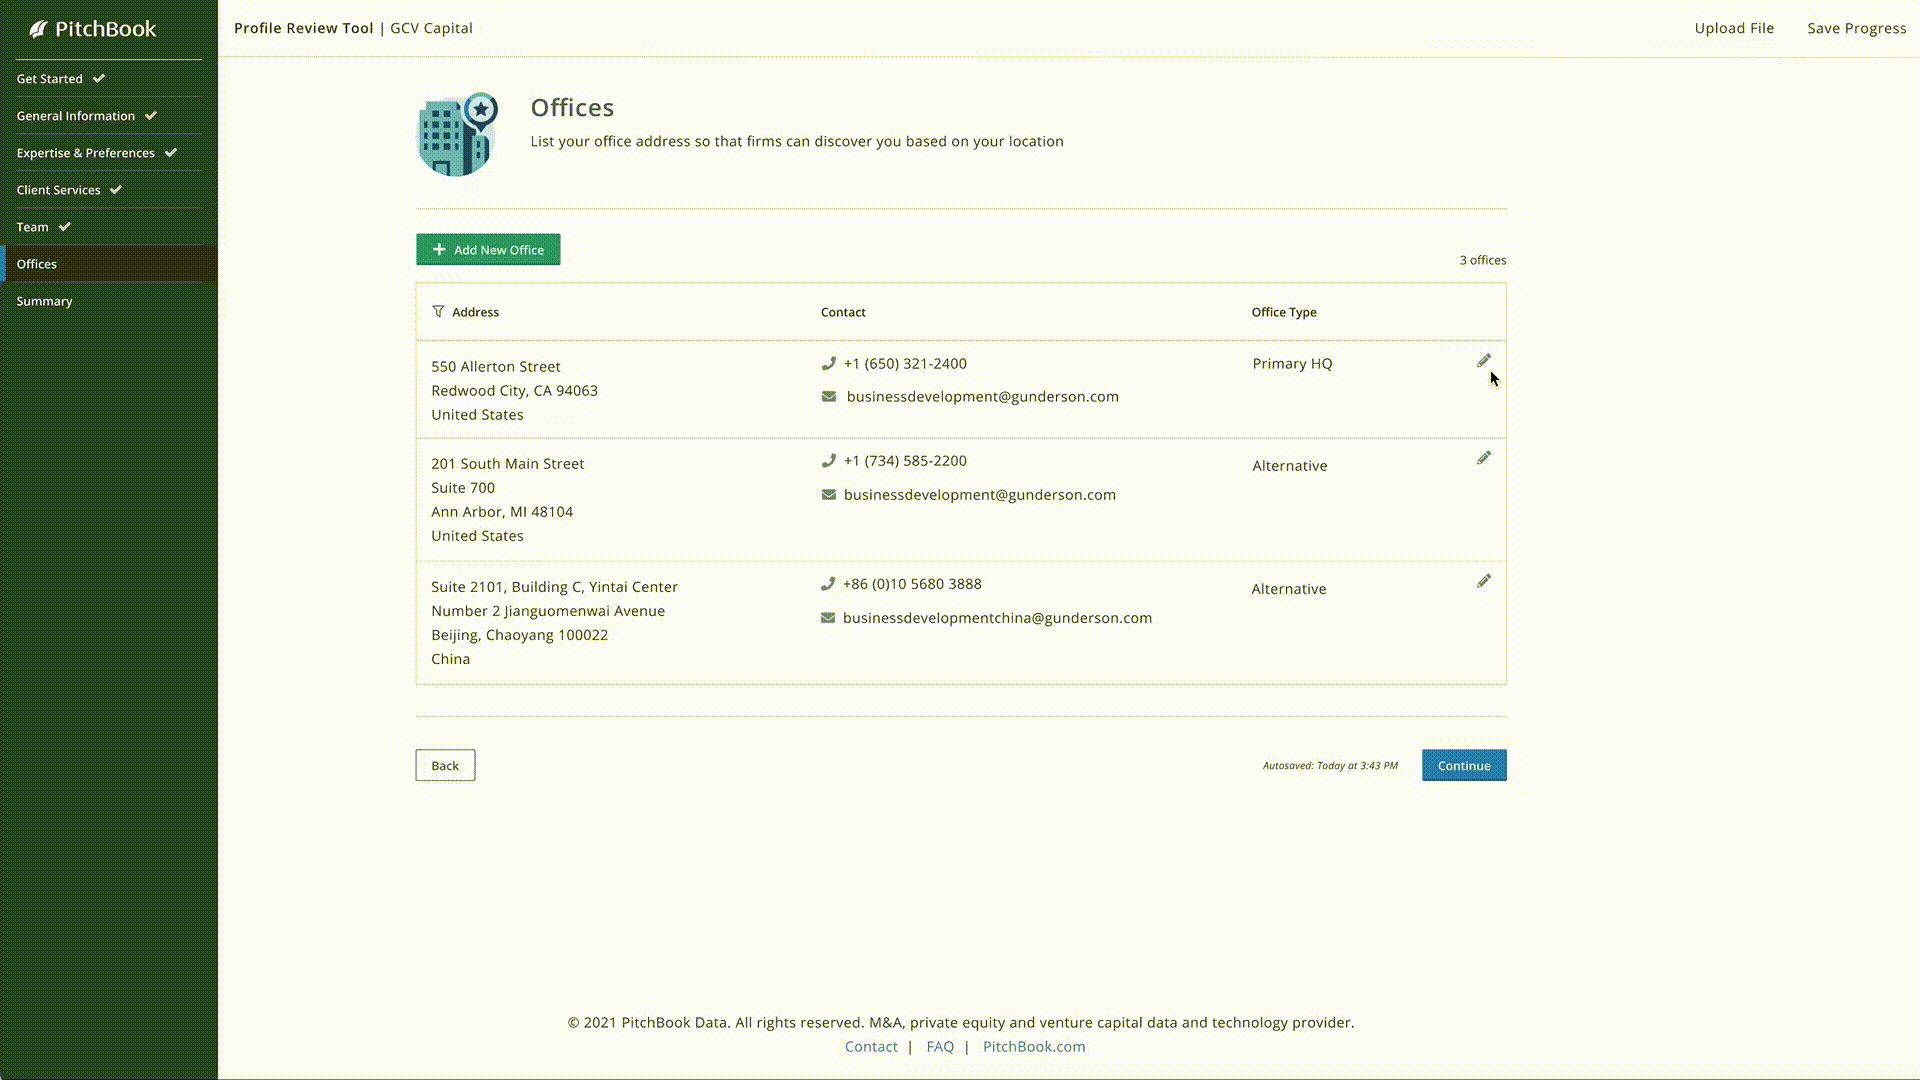Click the Ann Arbor, MI 48104 line
Screen dimensions: 1920x1080
[x=502, y=512]
